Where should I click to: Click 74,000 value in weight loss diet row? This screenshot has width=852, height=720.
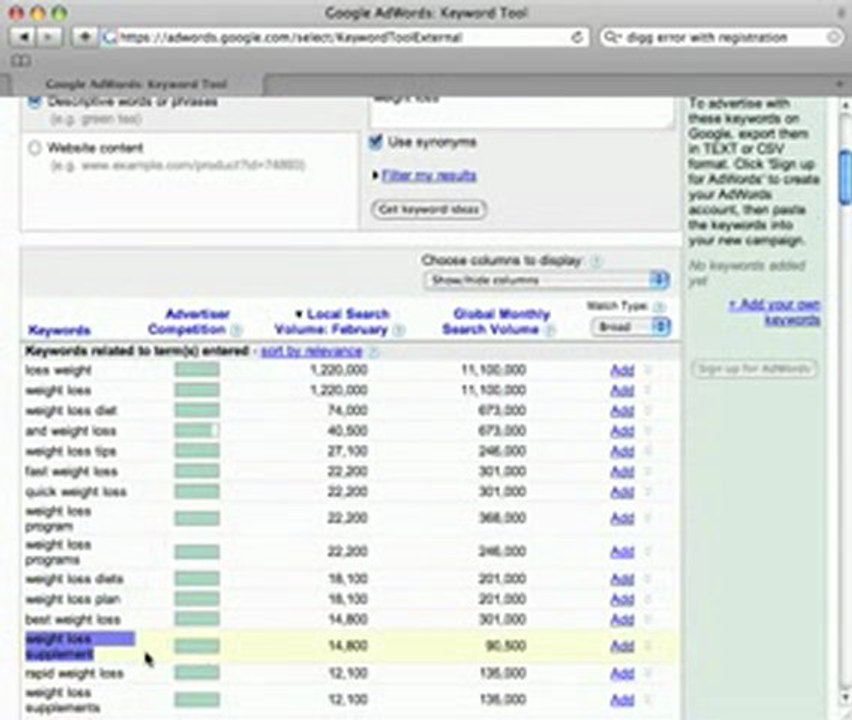(x=348, y=411)
